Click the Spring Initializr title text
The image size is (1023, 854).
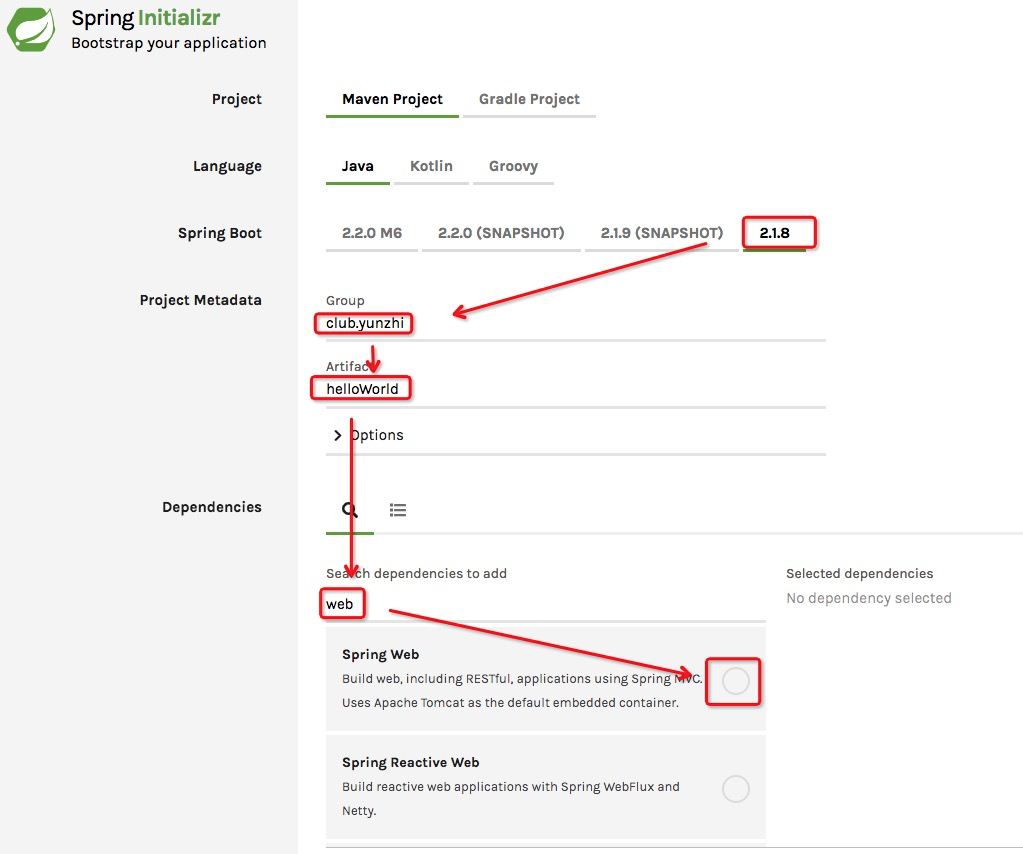[x=145, y=18]
